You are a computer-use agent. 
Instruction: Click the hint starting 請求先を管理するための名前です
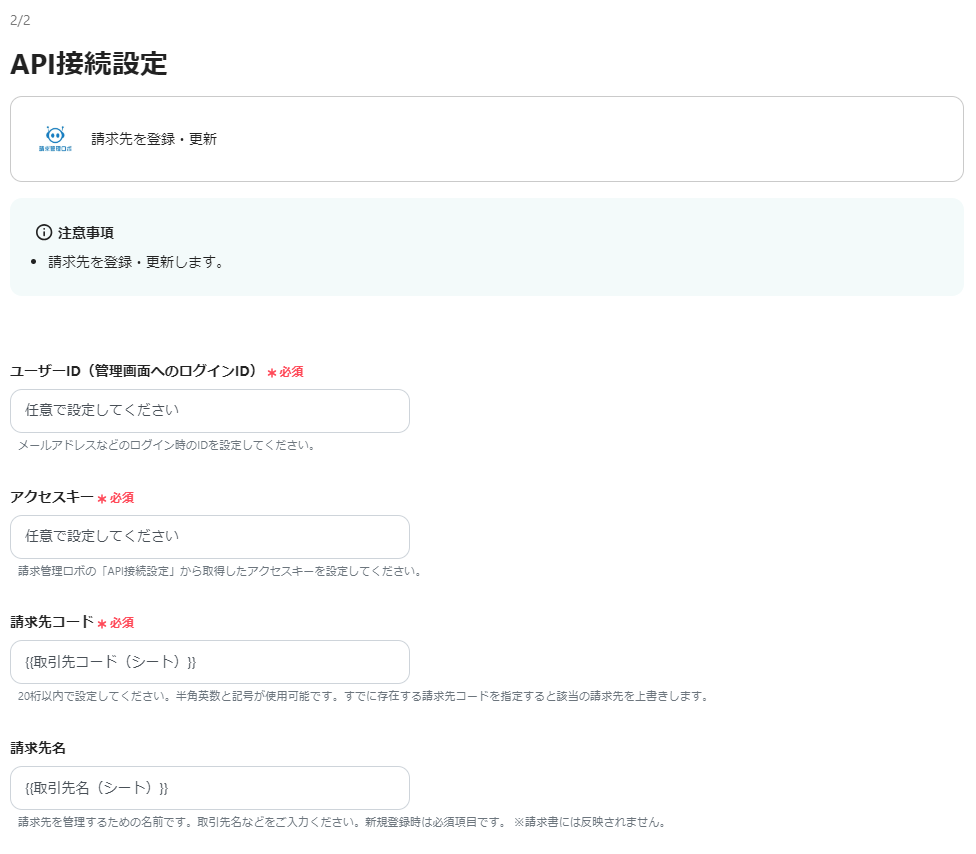click(342, 822)
